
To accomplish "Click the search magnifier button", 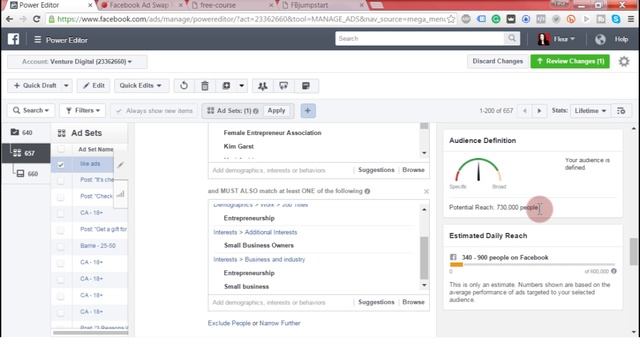I will [511, 38].
